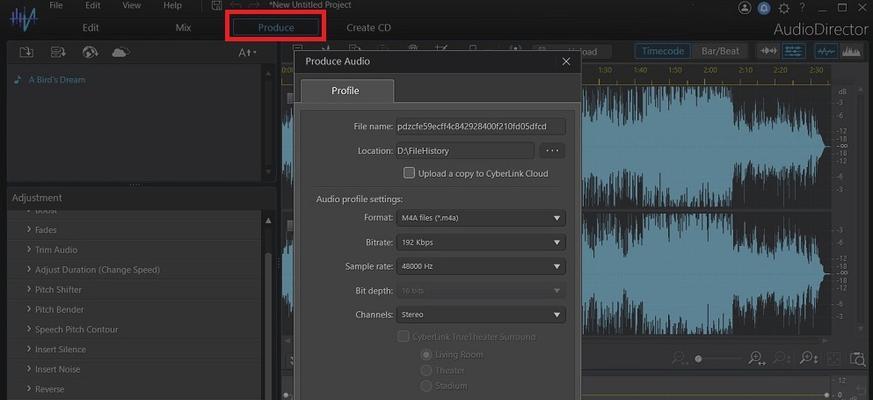The height and width of the screenshot is (400, 873).
Task: Switch to the Produce room tab
Action: pyautogui.click(x=276, y=27)
